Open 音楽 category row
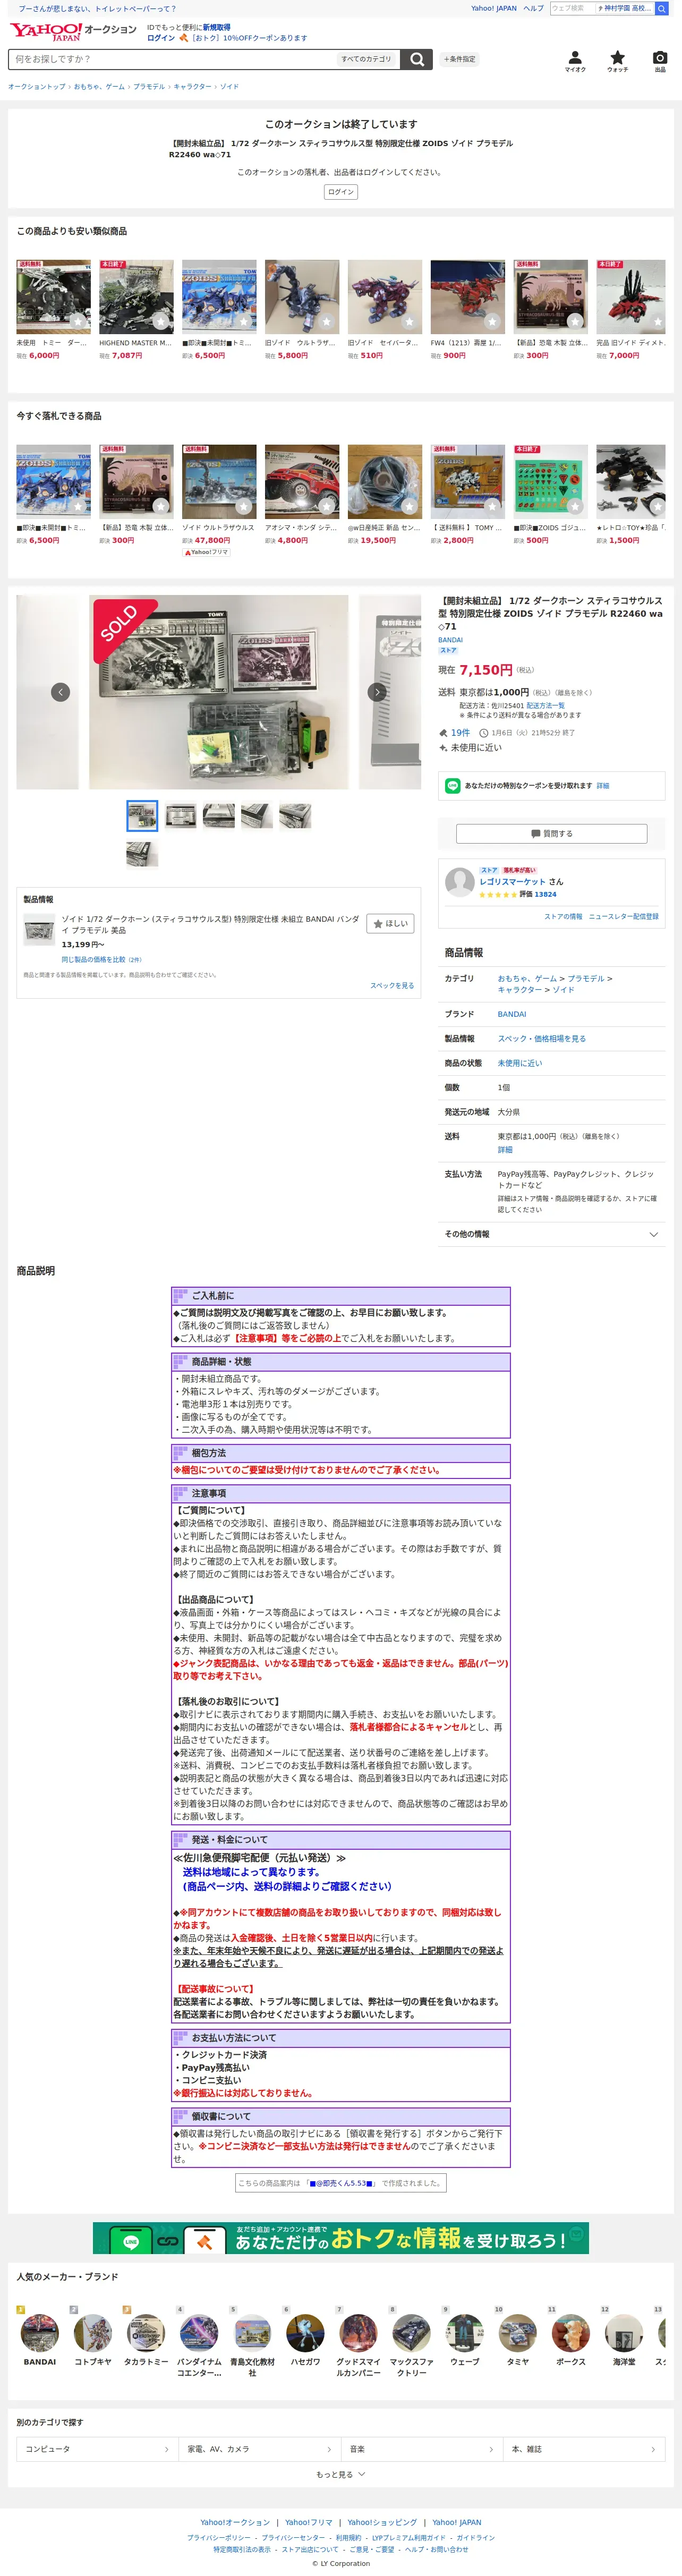The height and width of the screenshot is (2576, 682). point(422,2449)
